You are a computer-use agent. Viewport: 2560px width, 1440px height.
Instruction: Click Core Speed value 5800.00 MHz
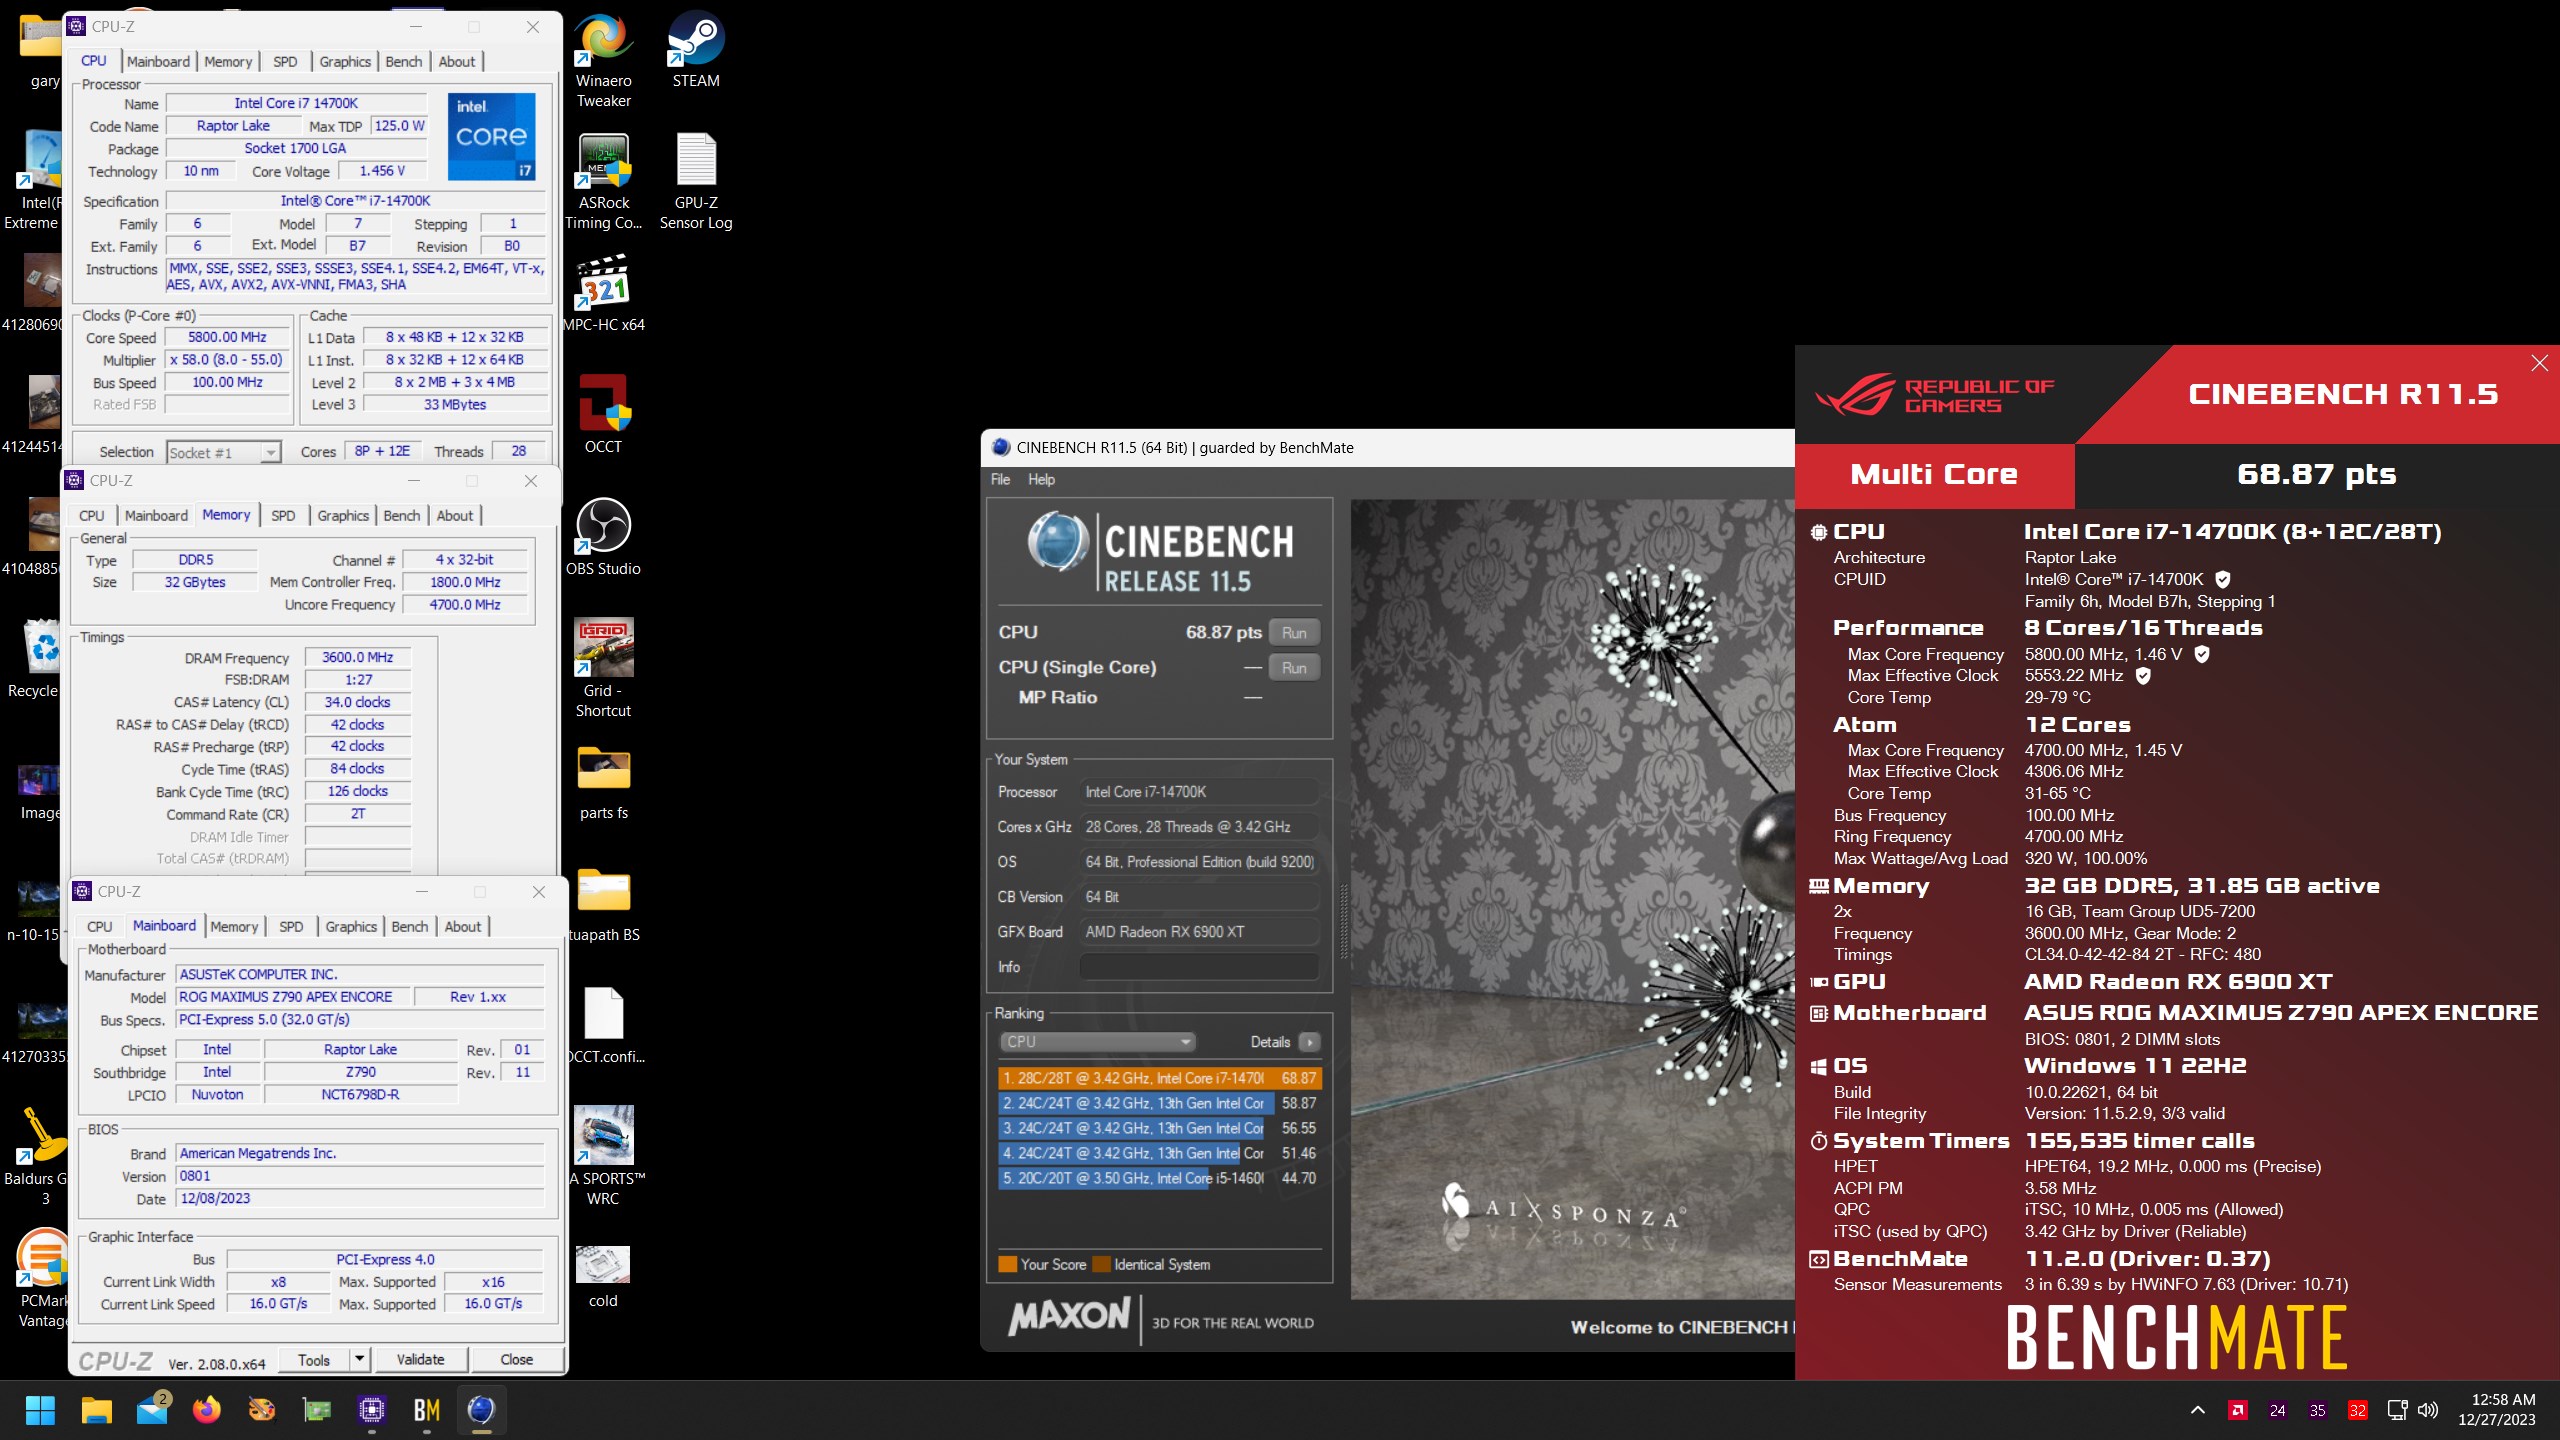(227, 337)
